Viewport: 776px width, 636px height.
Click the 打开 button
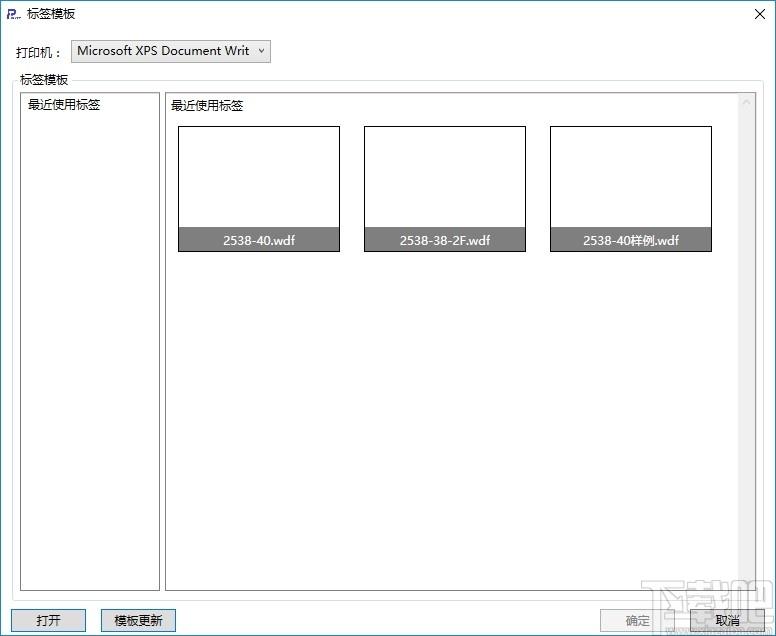point(48,620)
